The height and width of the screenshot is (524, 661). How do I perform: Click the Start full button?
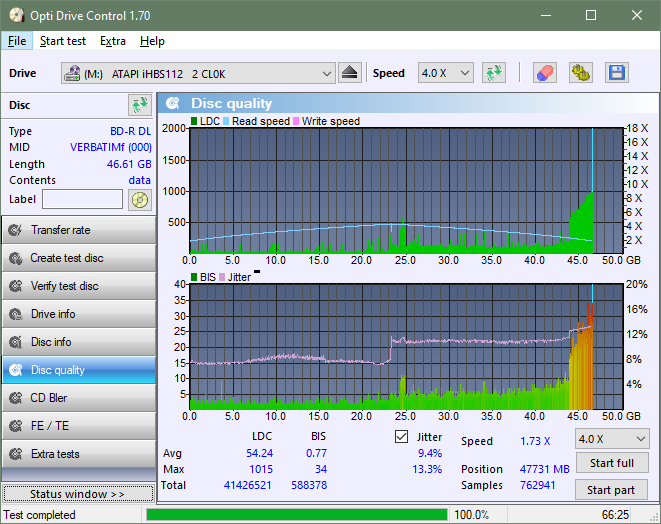(611, 463)
